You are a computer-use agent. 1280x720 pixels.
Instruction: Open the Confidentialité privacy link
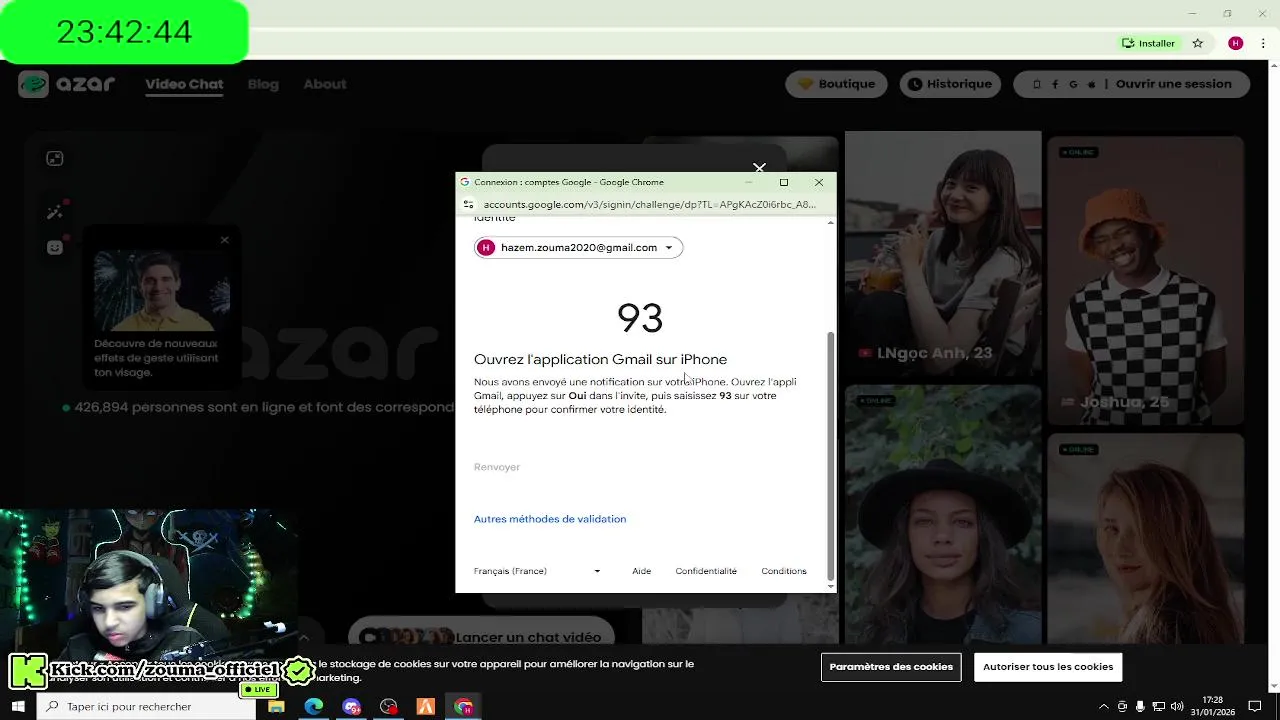coord(706,571)
